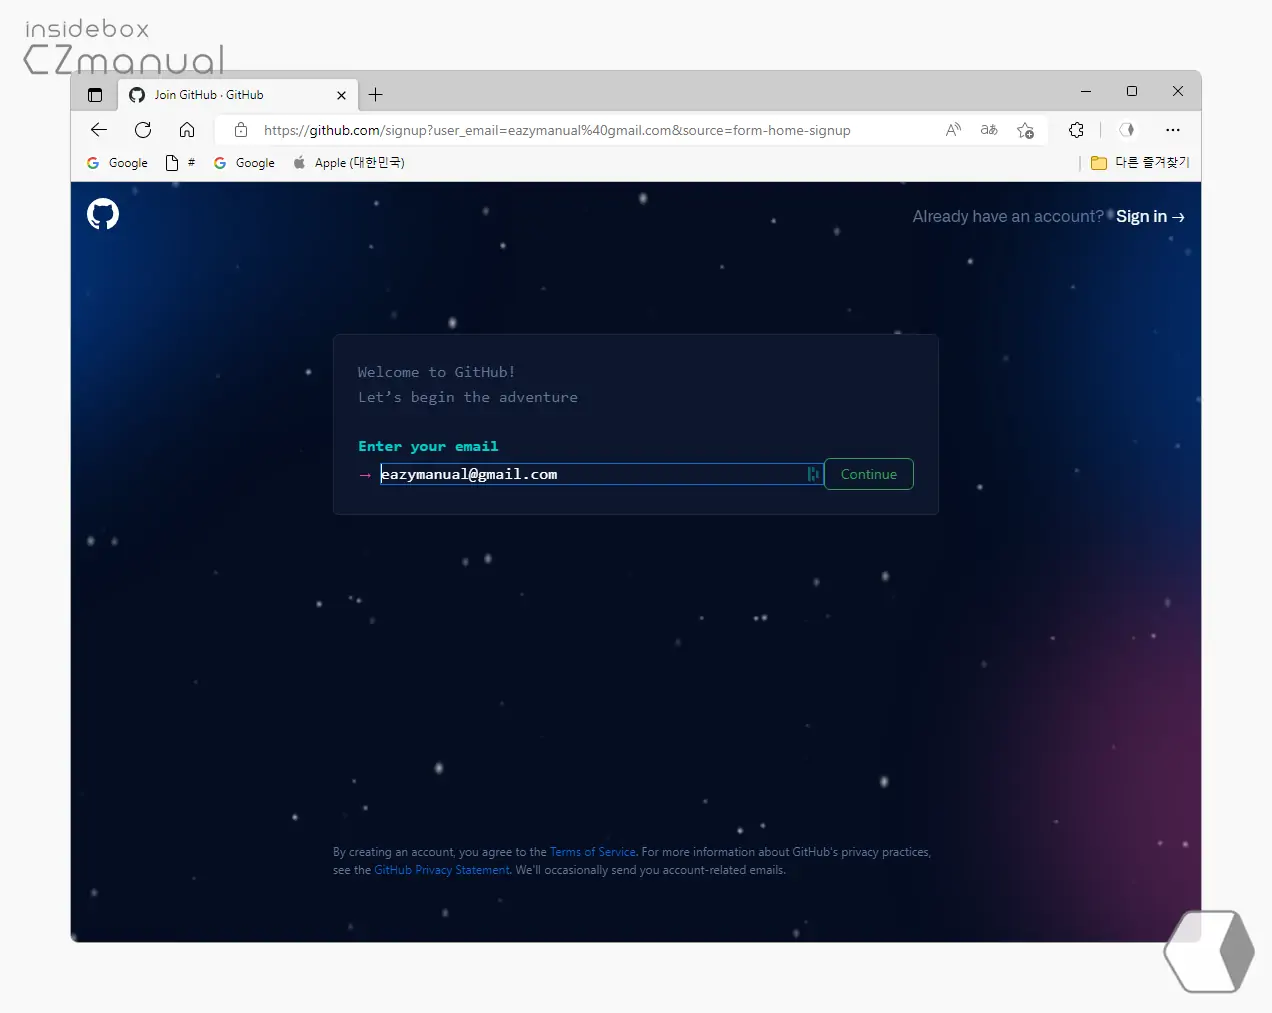This screenshot has width=1272, height=1013.
Task: Click the Continue button
Action: tap(869, 474)
